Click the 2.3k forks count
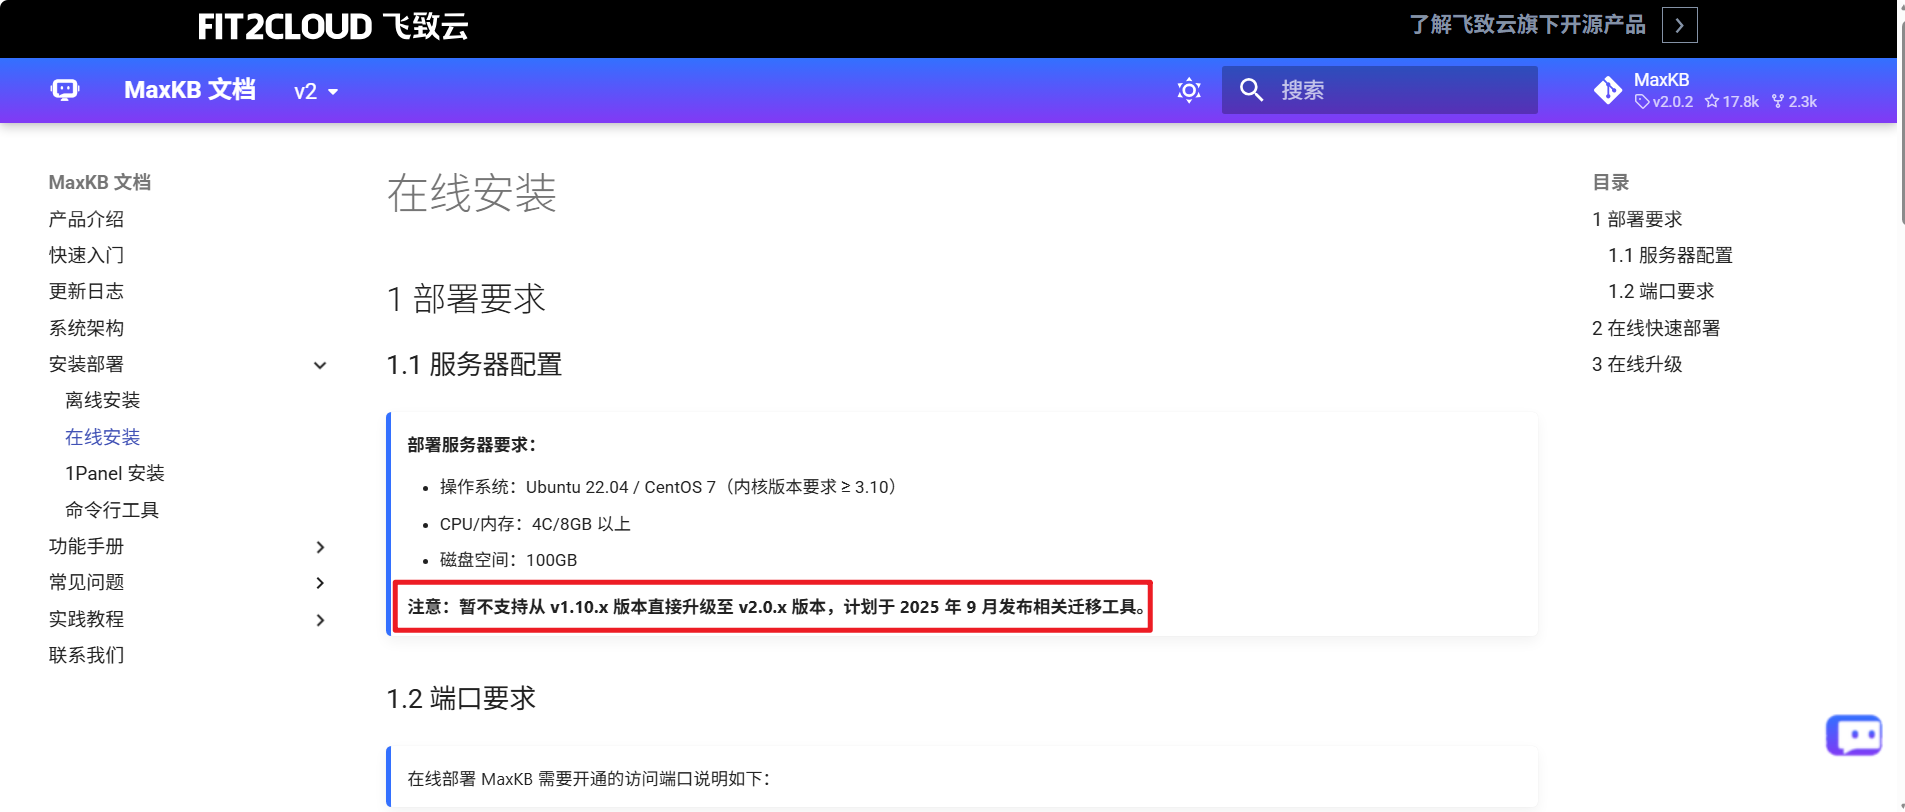This screenshot has height=812, width=1905. (1794, 102)
